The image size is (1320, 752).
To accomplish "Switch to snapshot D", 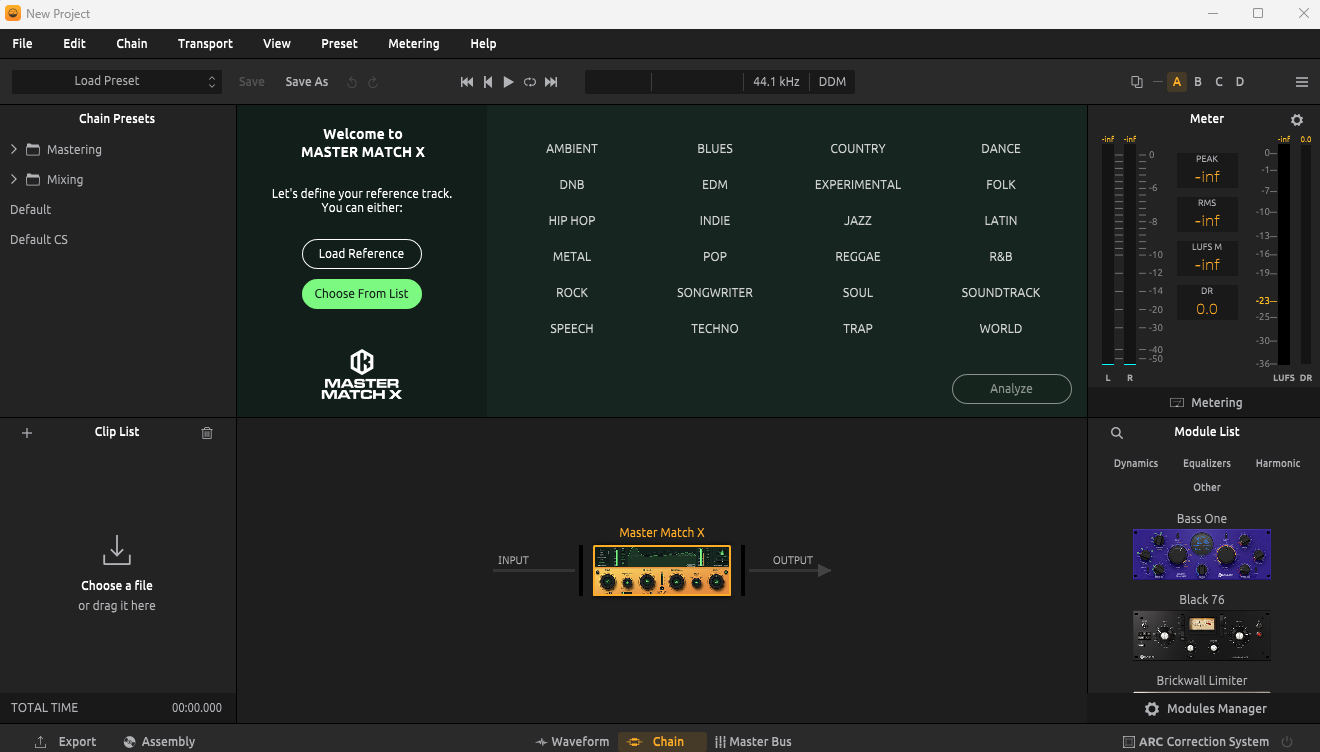I will [1240, 82].
